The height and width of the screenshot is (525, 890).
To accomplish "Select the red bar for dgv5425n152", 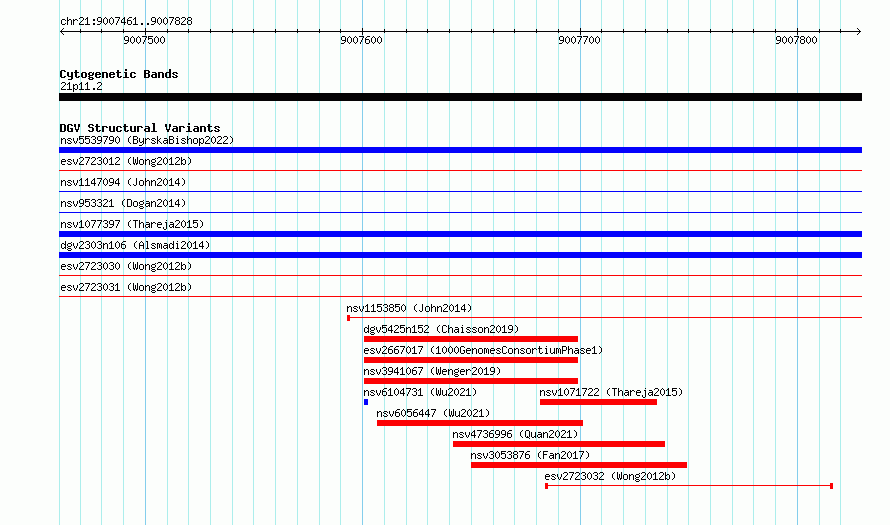I will (471, 339).
